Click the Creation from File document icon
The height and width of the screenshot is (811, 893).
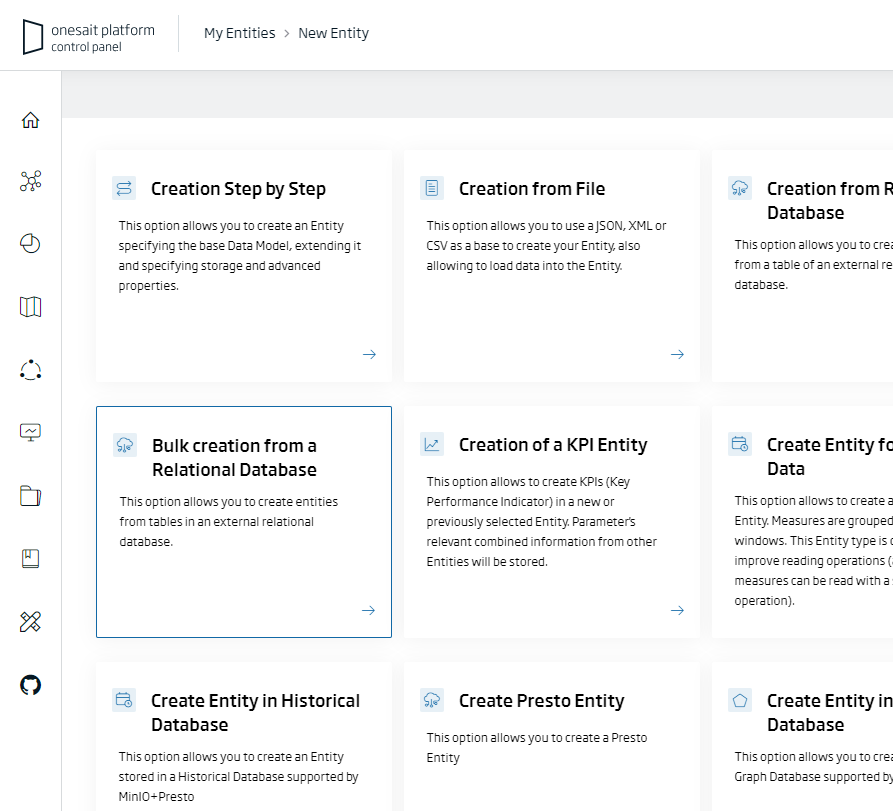tap(432, 188)
